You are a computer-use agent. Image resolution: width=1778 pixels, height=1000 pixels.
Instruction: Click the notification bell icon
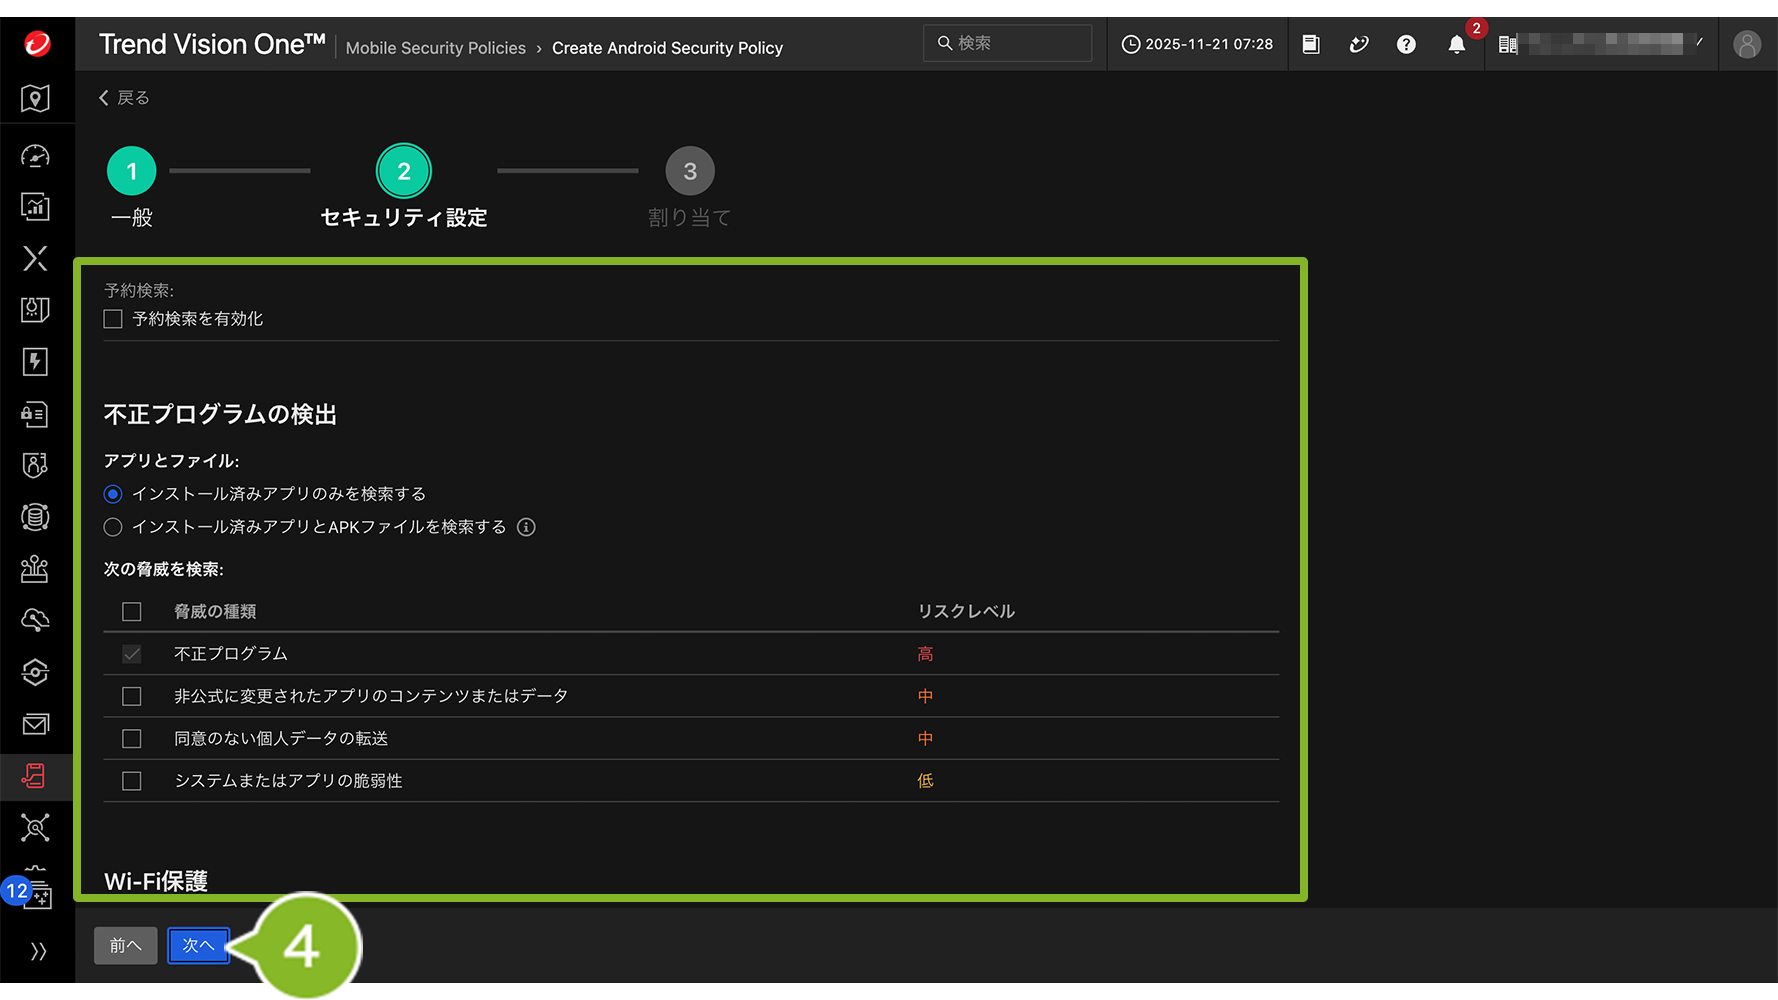(x=1456, y=44)
